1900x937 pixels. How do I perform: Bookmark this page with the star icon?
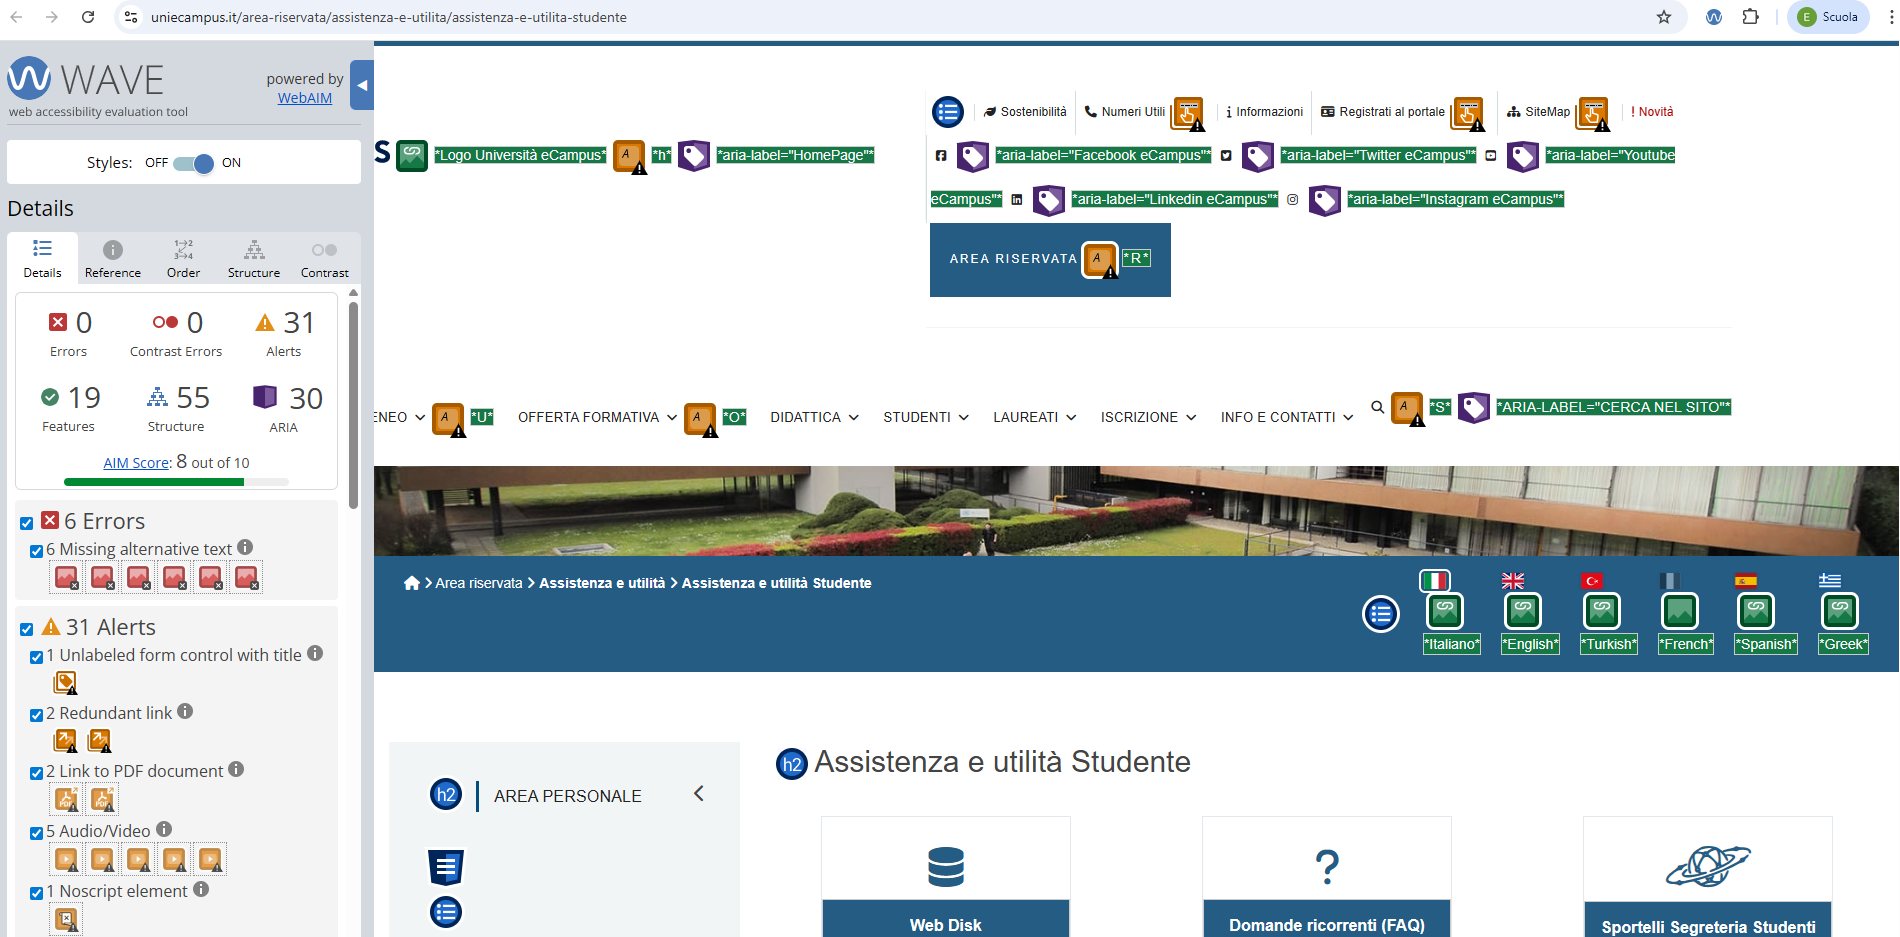point(1664,17)
